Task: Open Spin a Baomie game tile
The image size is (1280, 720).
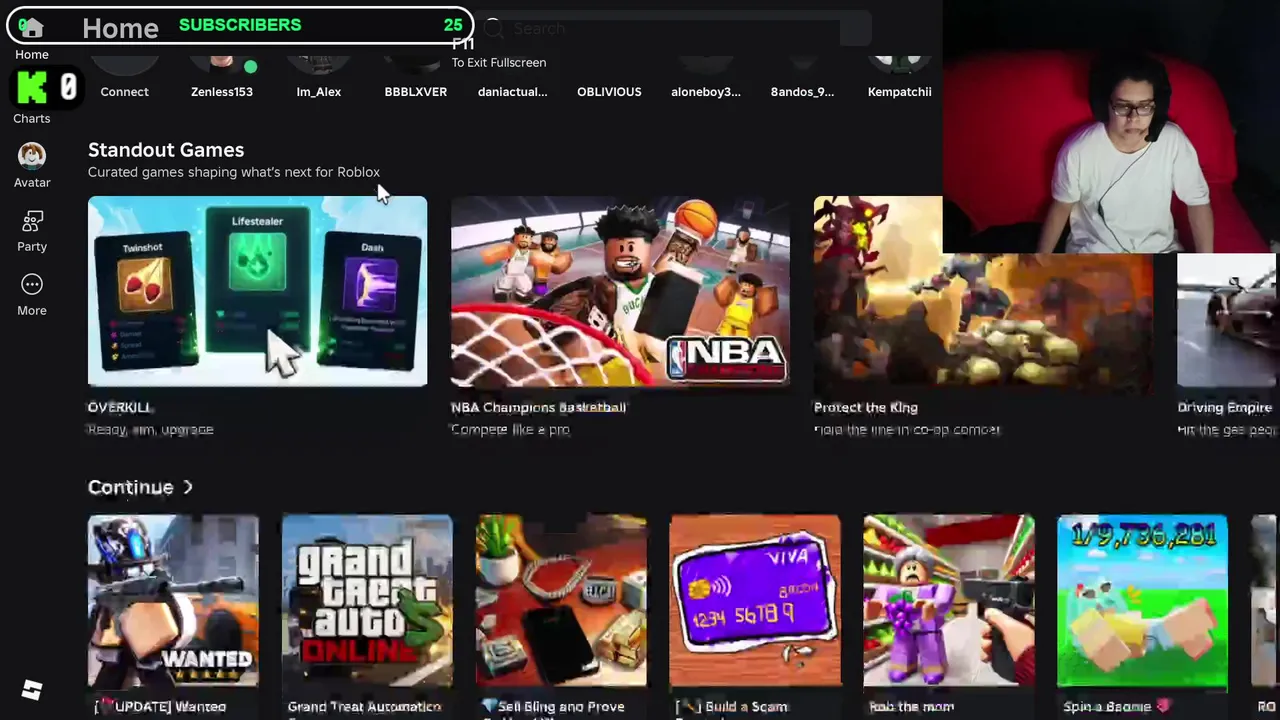Action: pos(1142,601)
